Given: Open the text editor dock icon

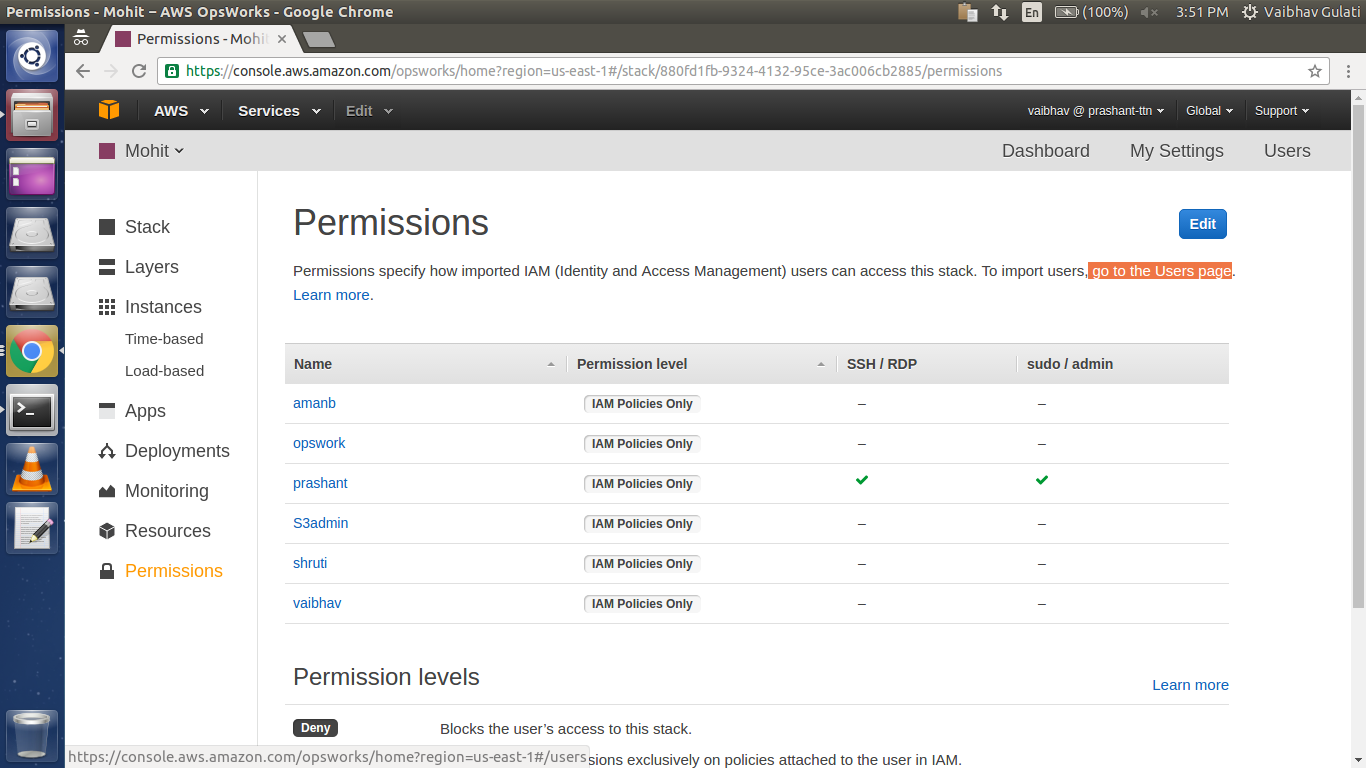Looking at the screenshot, I should click(x=32, y=528).
